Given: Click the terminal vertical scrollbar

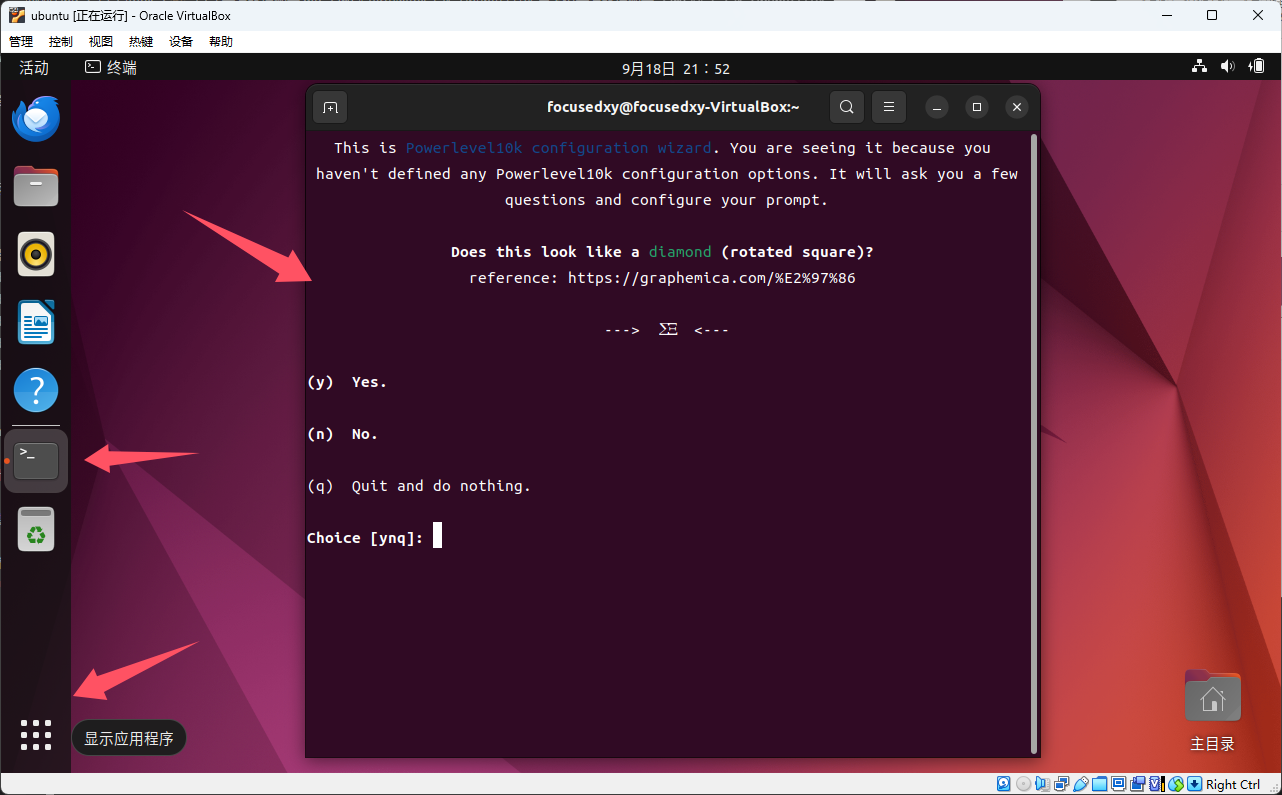Looking at the screenshot, I should [1034, 443].
